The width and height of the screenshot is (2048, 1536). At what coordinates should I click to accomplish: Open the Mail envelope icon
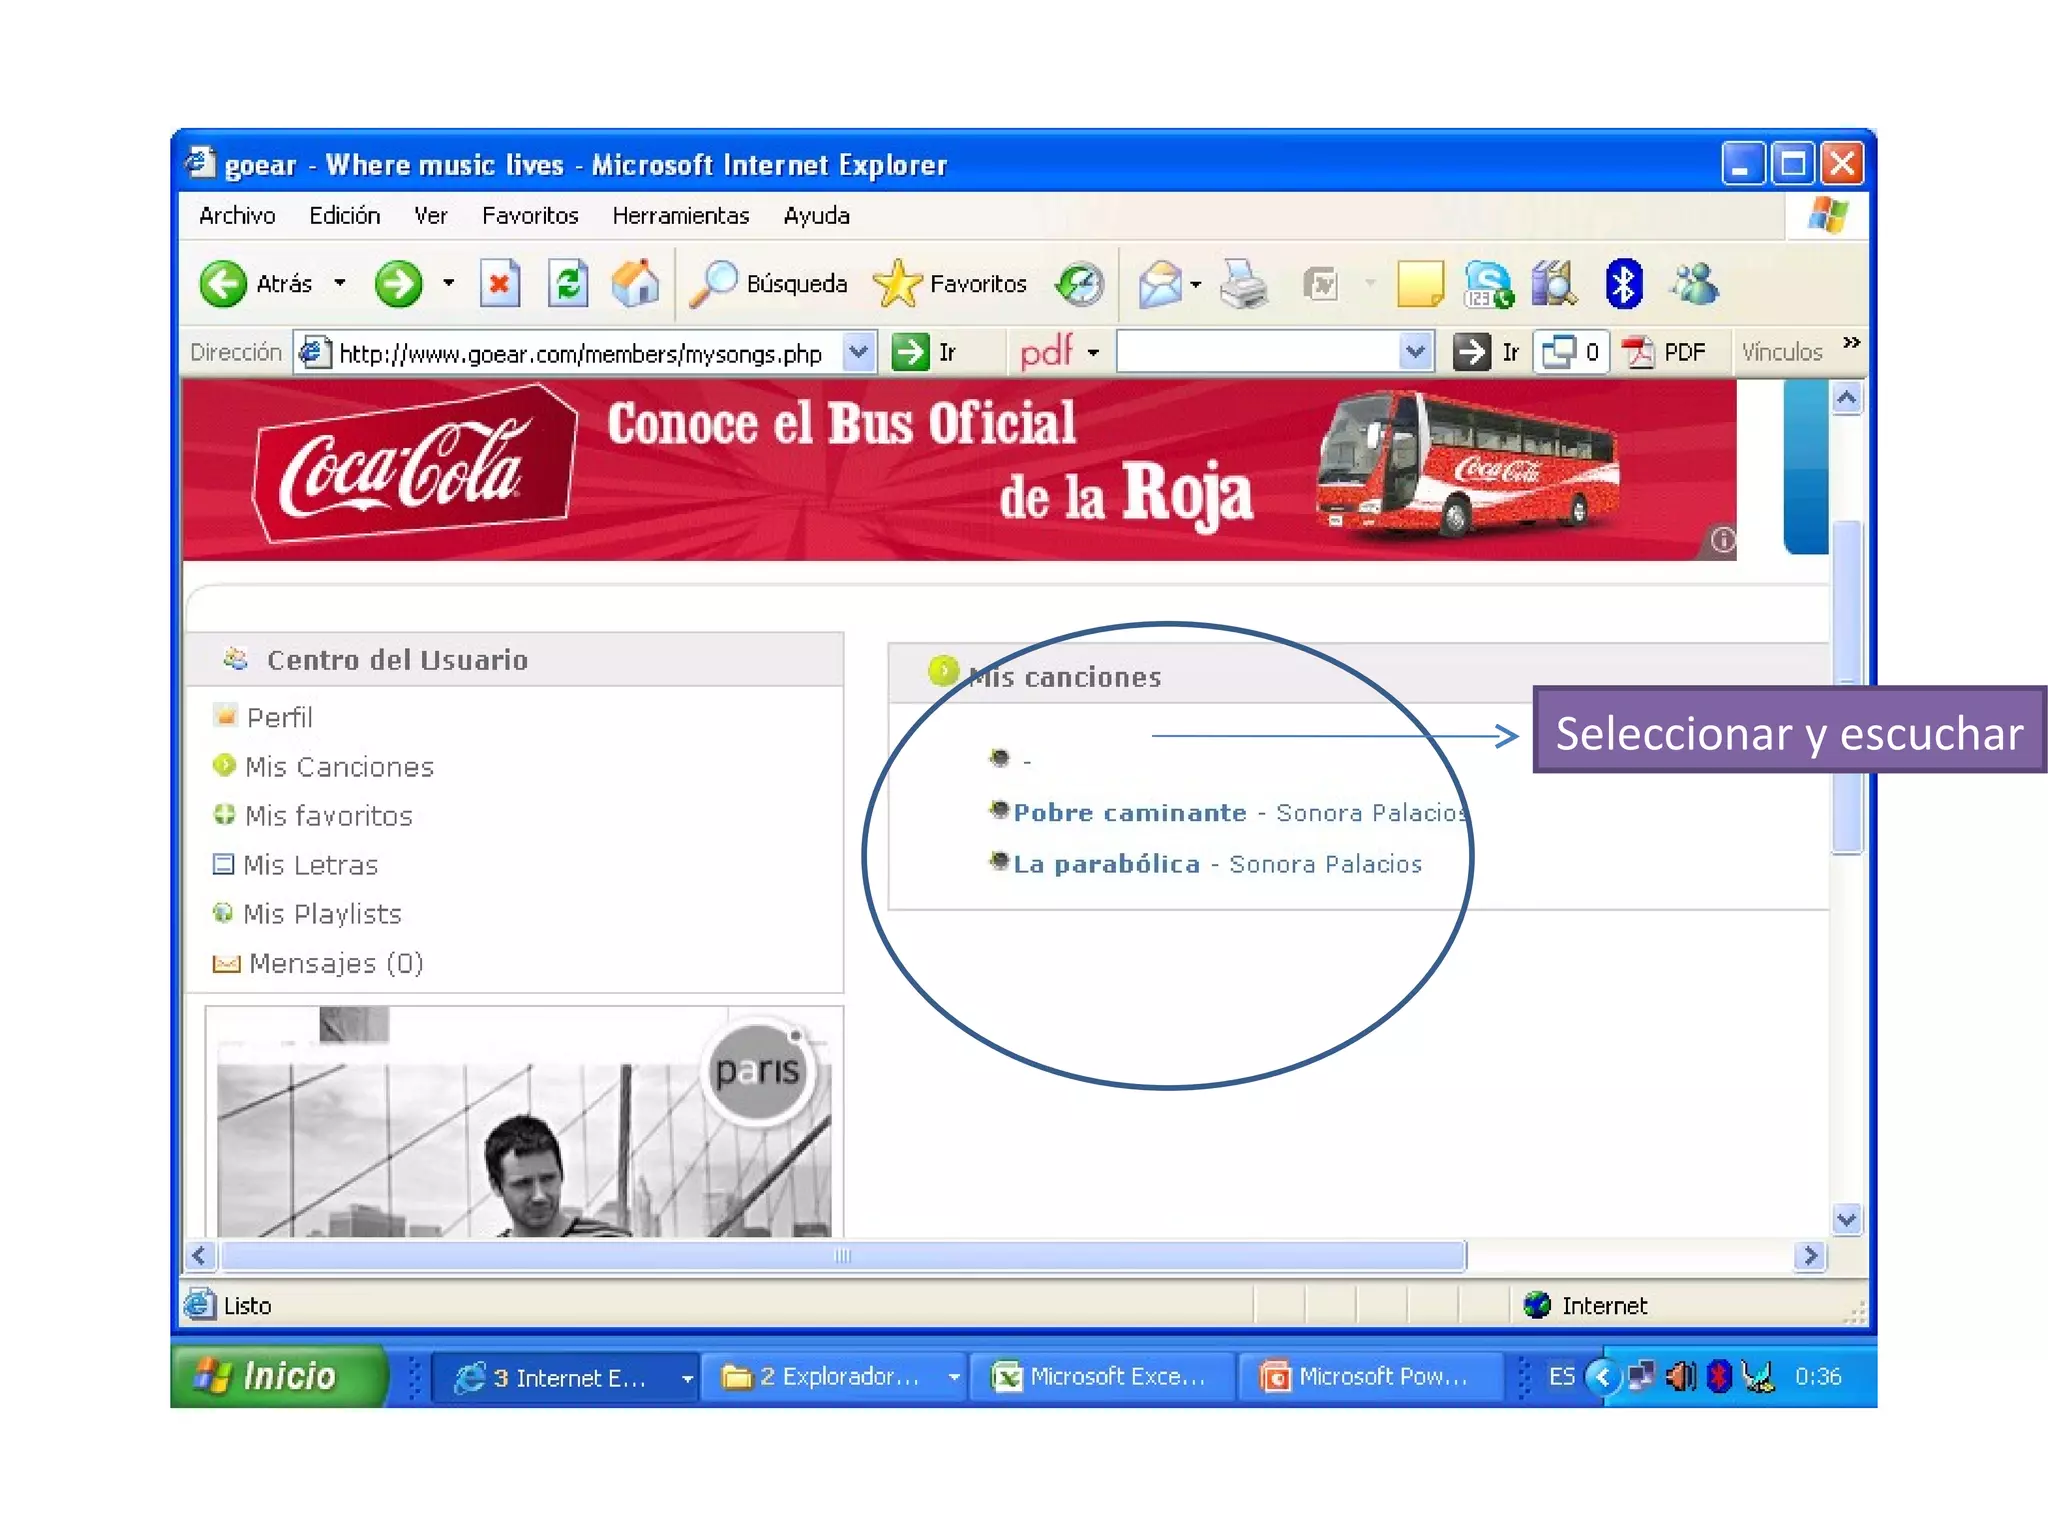[1160, 284]
